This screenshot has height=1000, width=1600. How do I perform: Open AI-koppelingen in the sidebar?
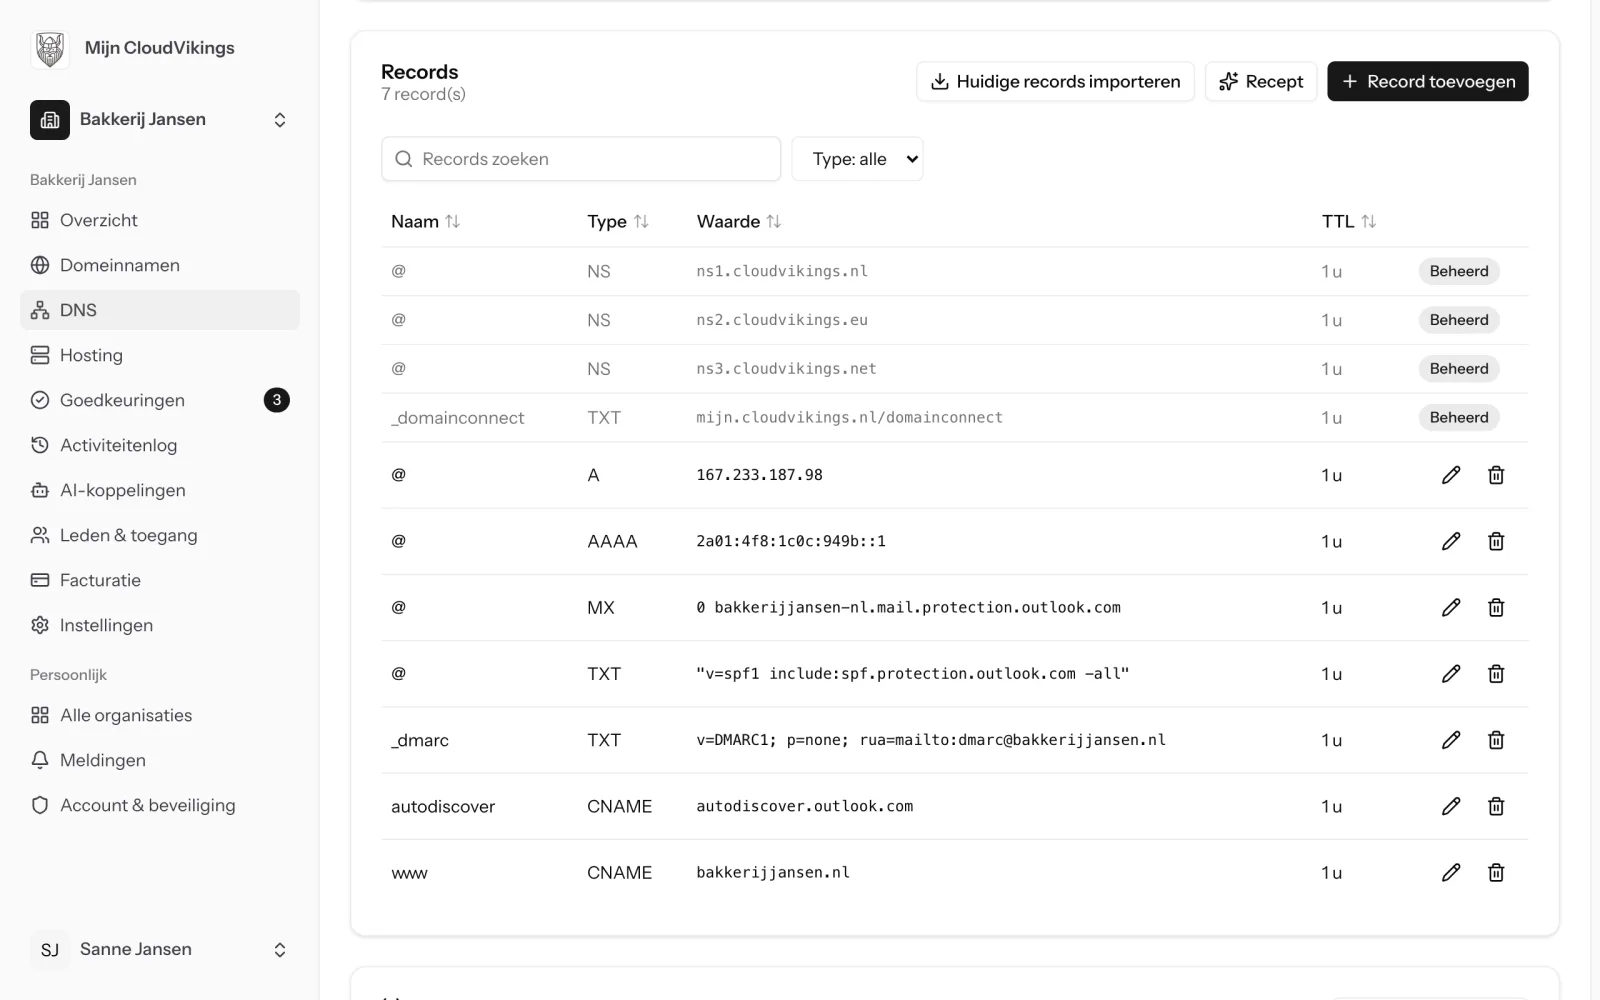point(160,490)
